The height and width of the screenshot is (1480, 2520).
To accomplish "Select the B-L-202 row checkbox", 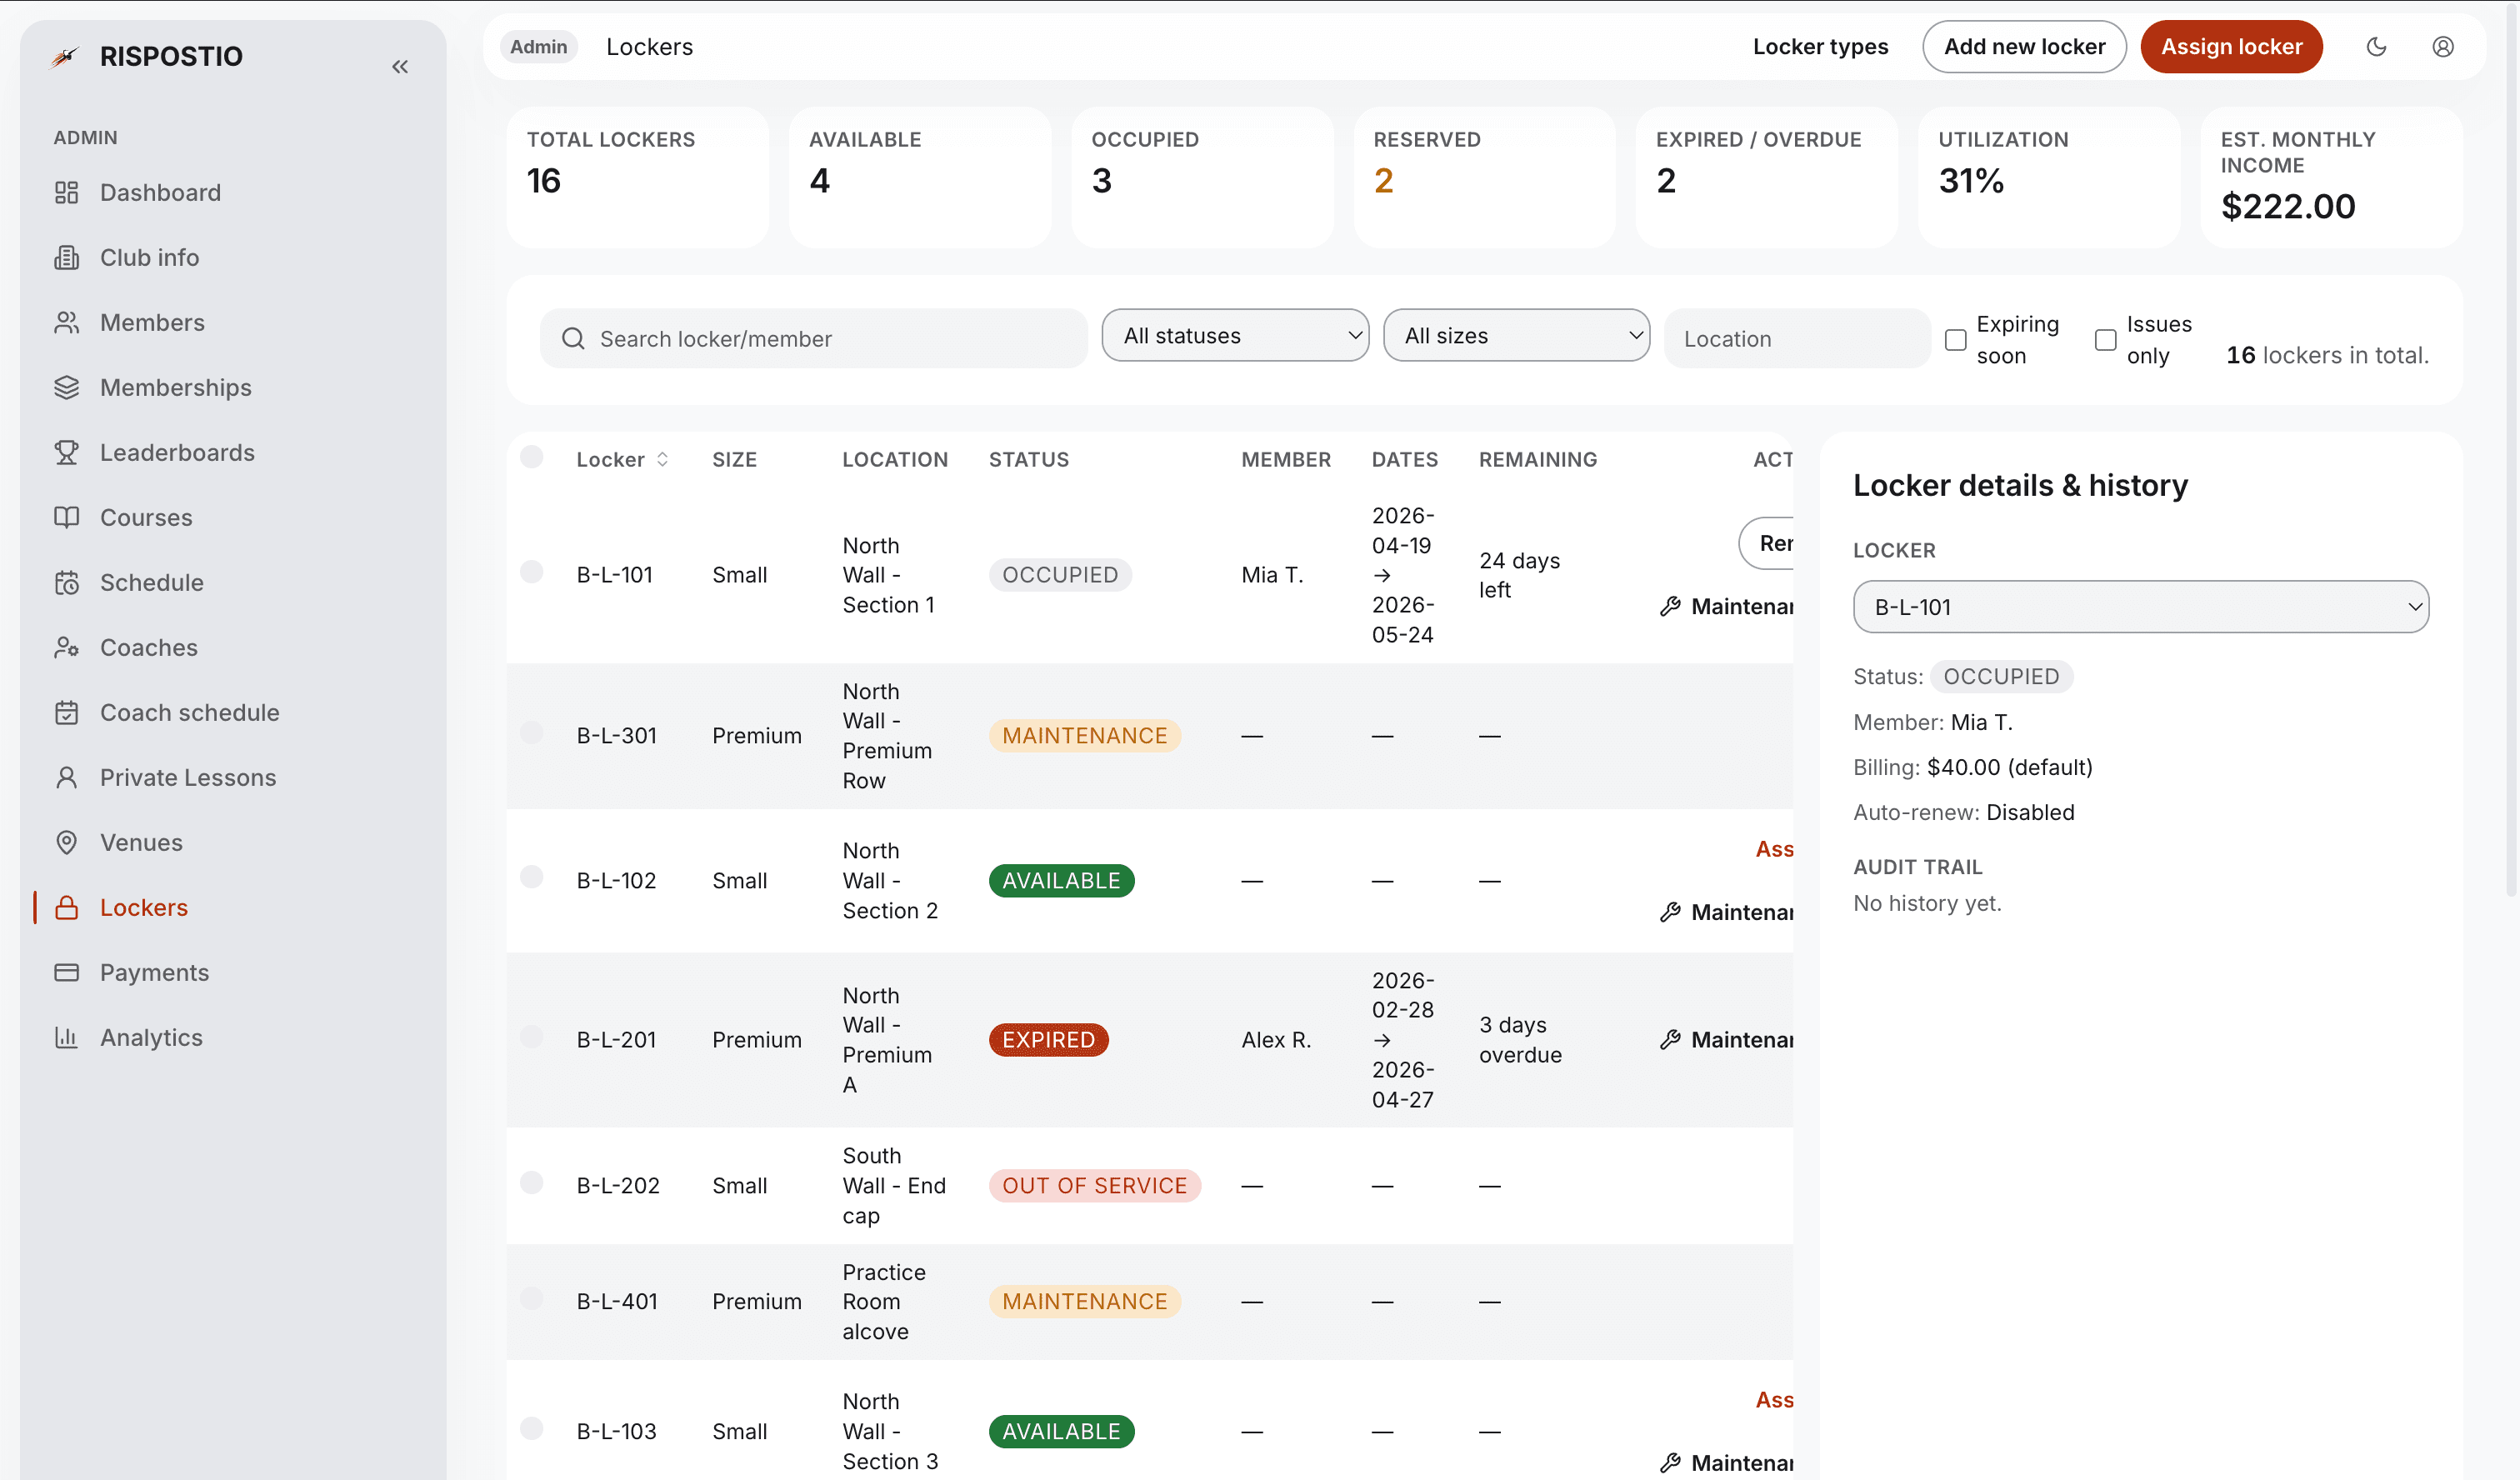I will (532, 1183).
